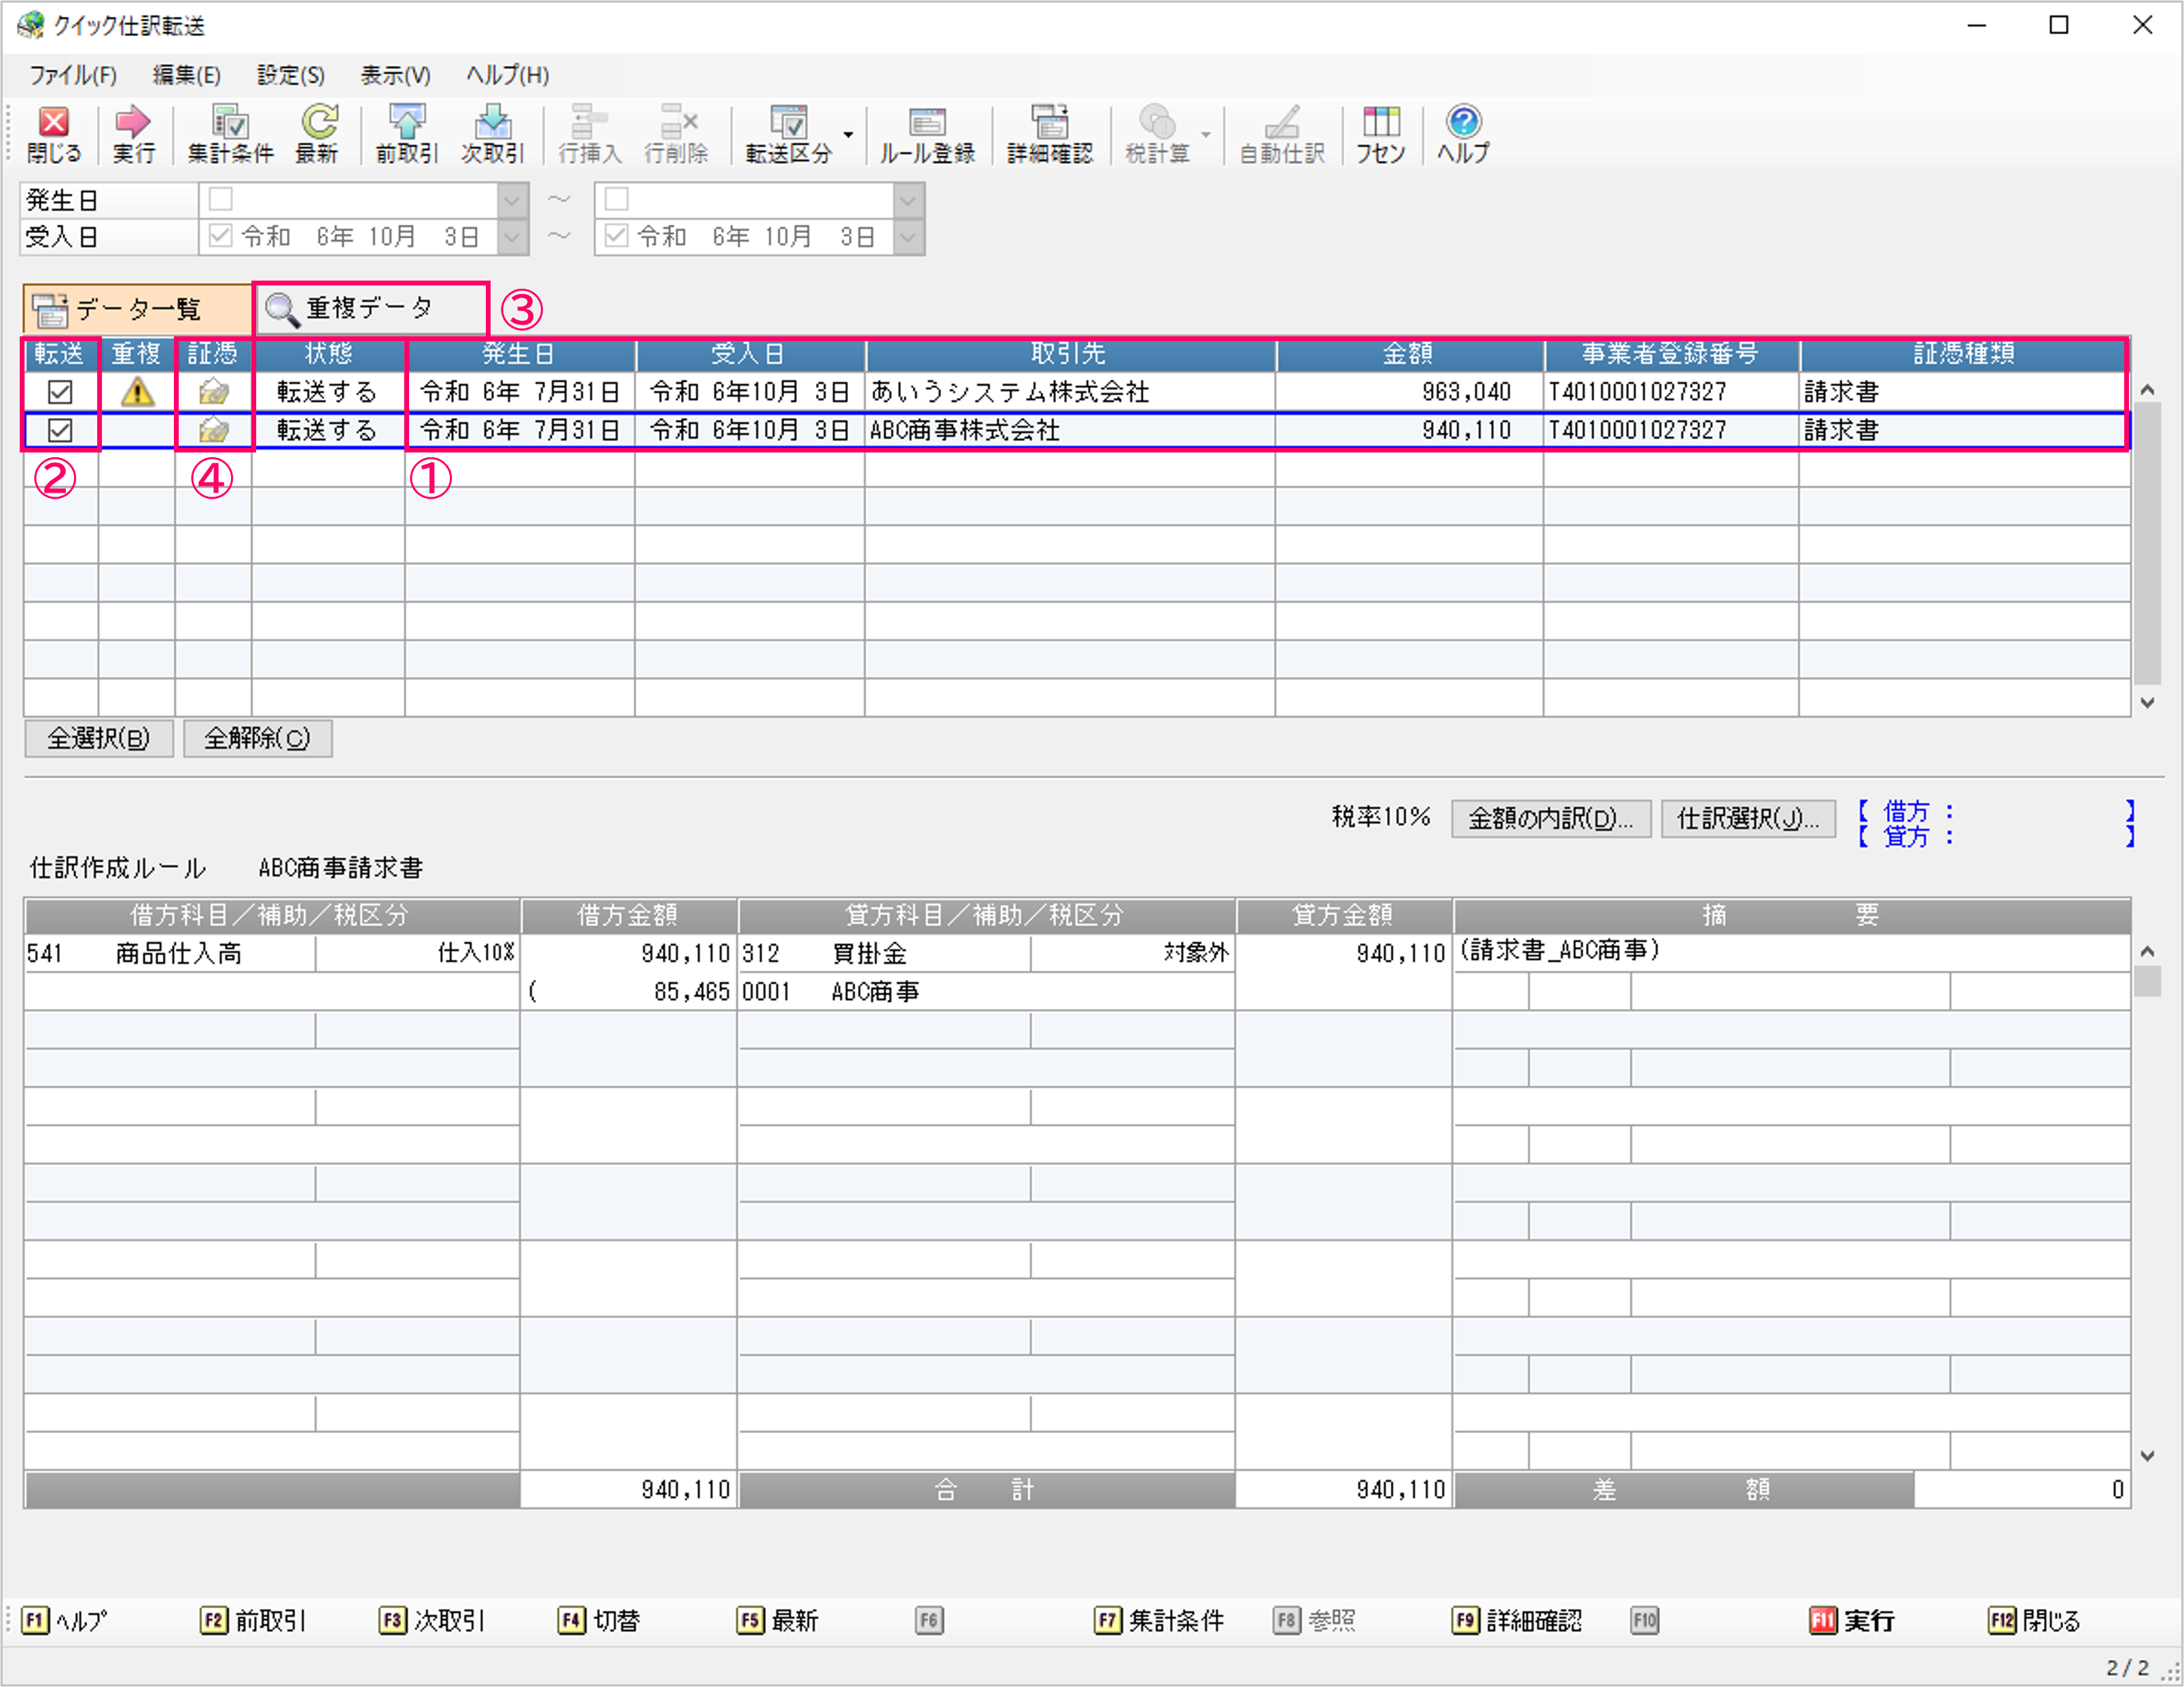Toggle 転送 checkbox on ABC商事株式会社 row
This screenshot has height=1687, width=2184.
coord(60,431)
